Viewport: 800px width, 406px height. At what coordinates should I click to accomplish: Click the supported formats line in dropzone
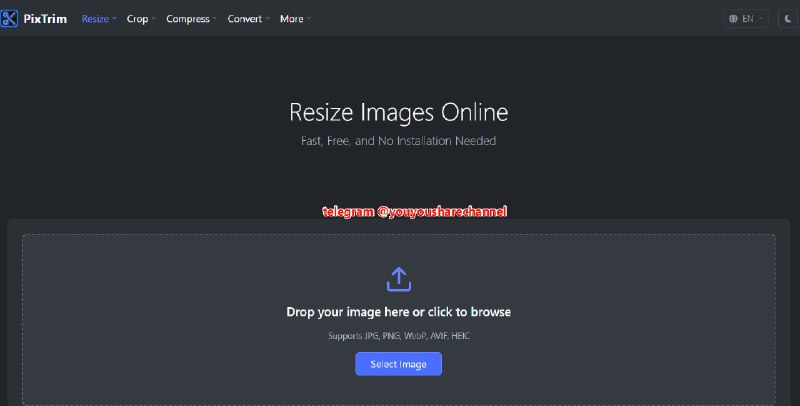(398, 336)
